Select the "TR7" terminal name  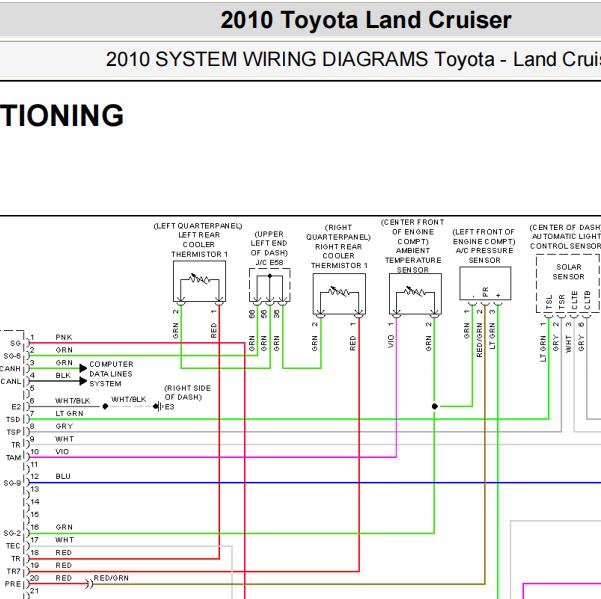(14, 571)
